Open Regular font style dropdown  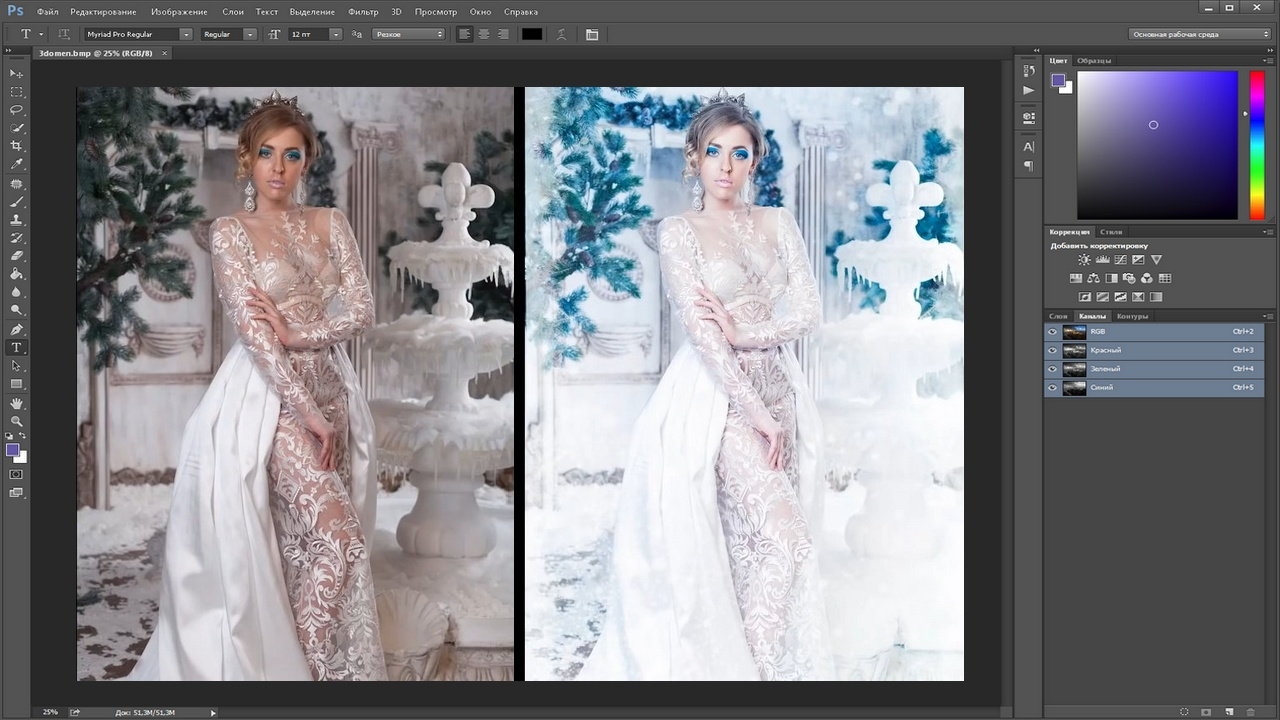tap(251, 34)
